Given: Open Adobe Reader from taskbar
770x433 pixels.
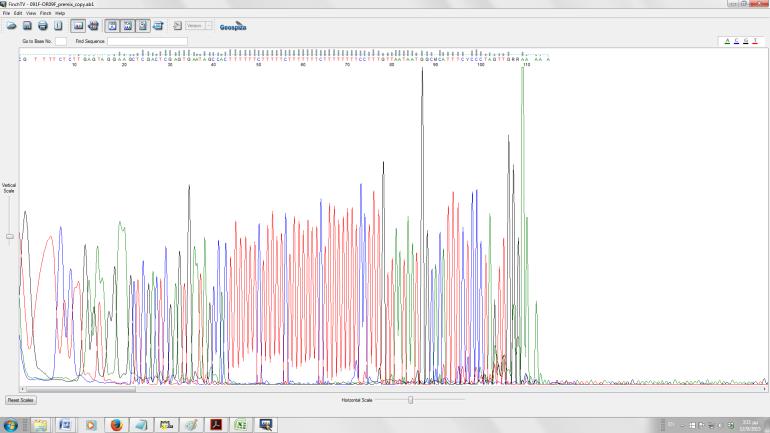Looking at the screenshot, I should click(216, 425).
